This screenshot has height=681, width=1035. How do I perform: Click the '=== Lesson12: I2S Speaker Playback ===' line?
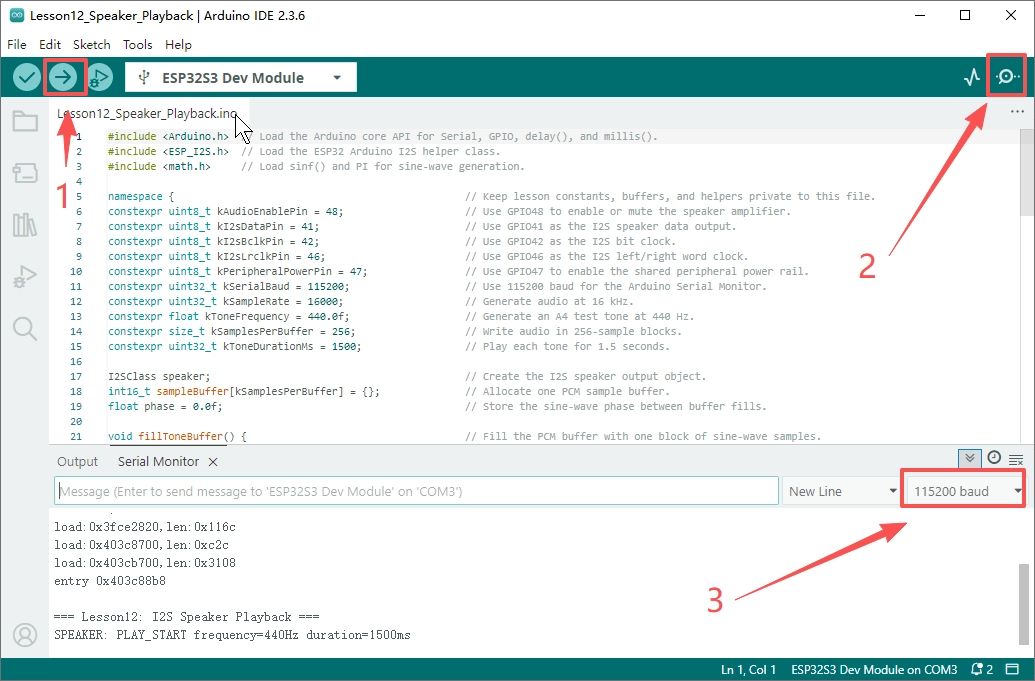point(187,617)
